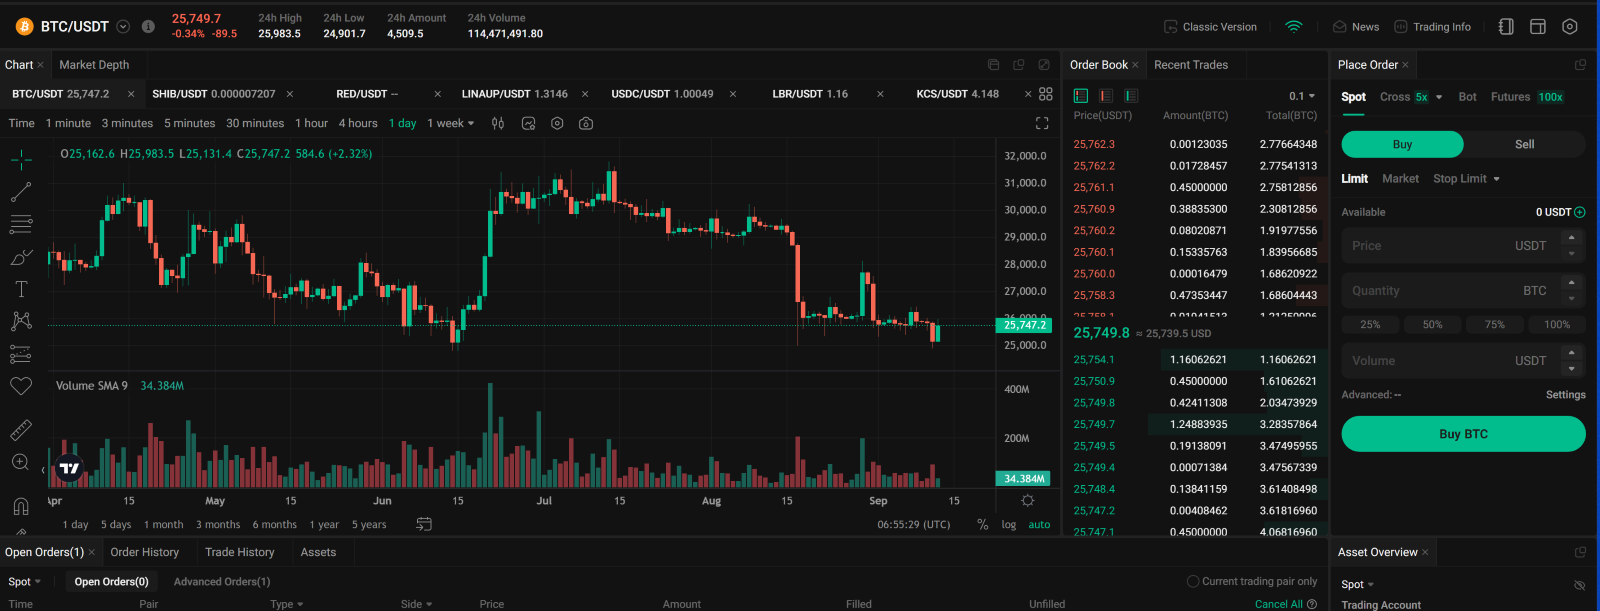The width and height of the screenshot is (1600, 611).
Task: Show buy orders only order book view
Action: click(1131, 96)
